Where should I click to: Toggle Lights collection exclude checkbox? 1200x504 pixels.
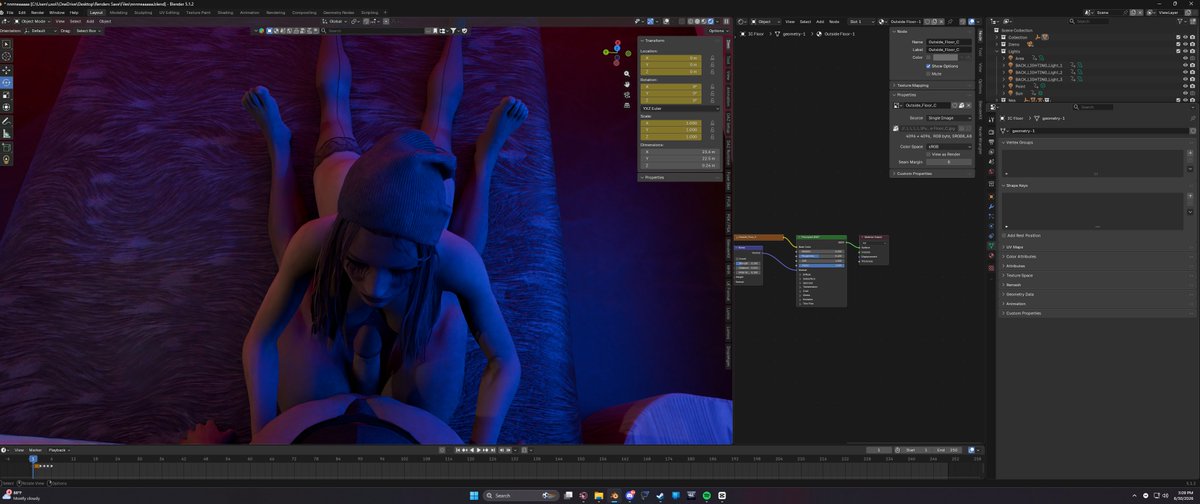[1178, 51]
